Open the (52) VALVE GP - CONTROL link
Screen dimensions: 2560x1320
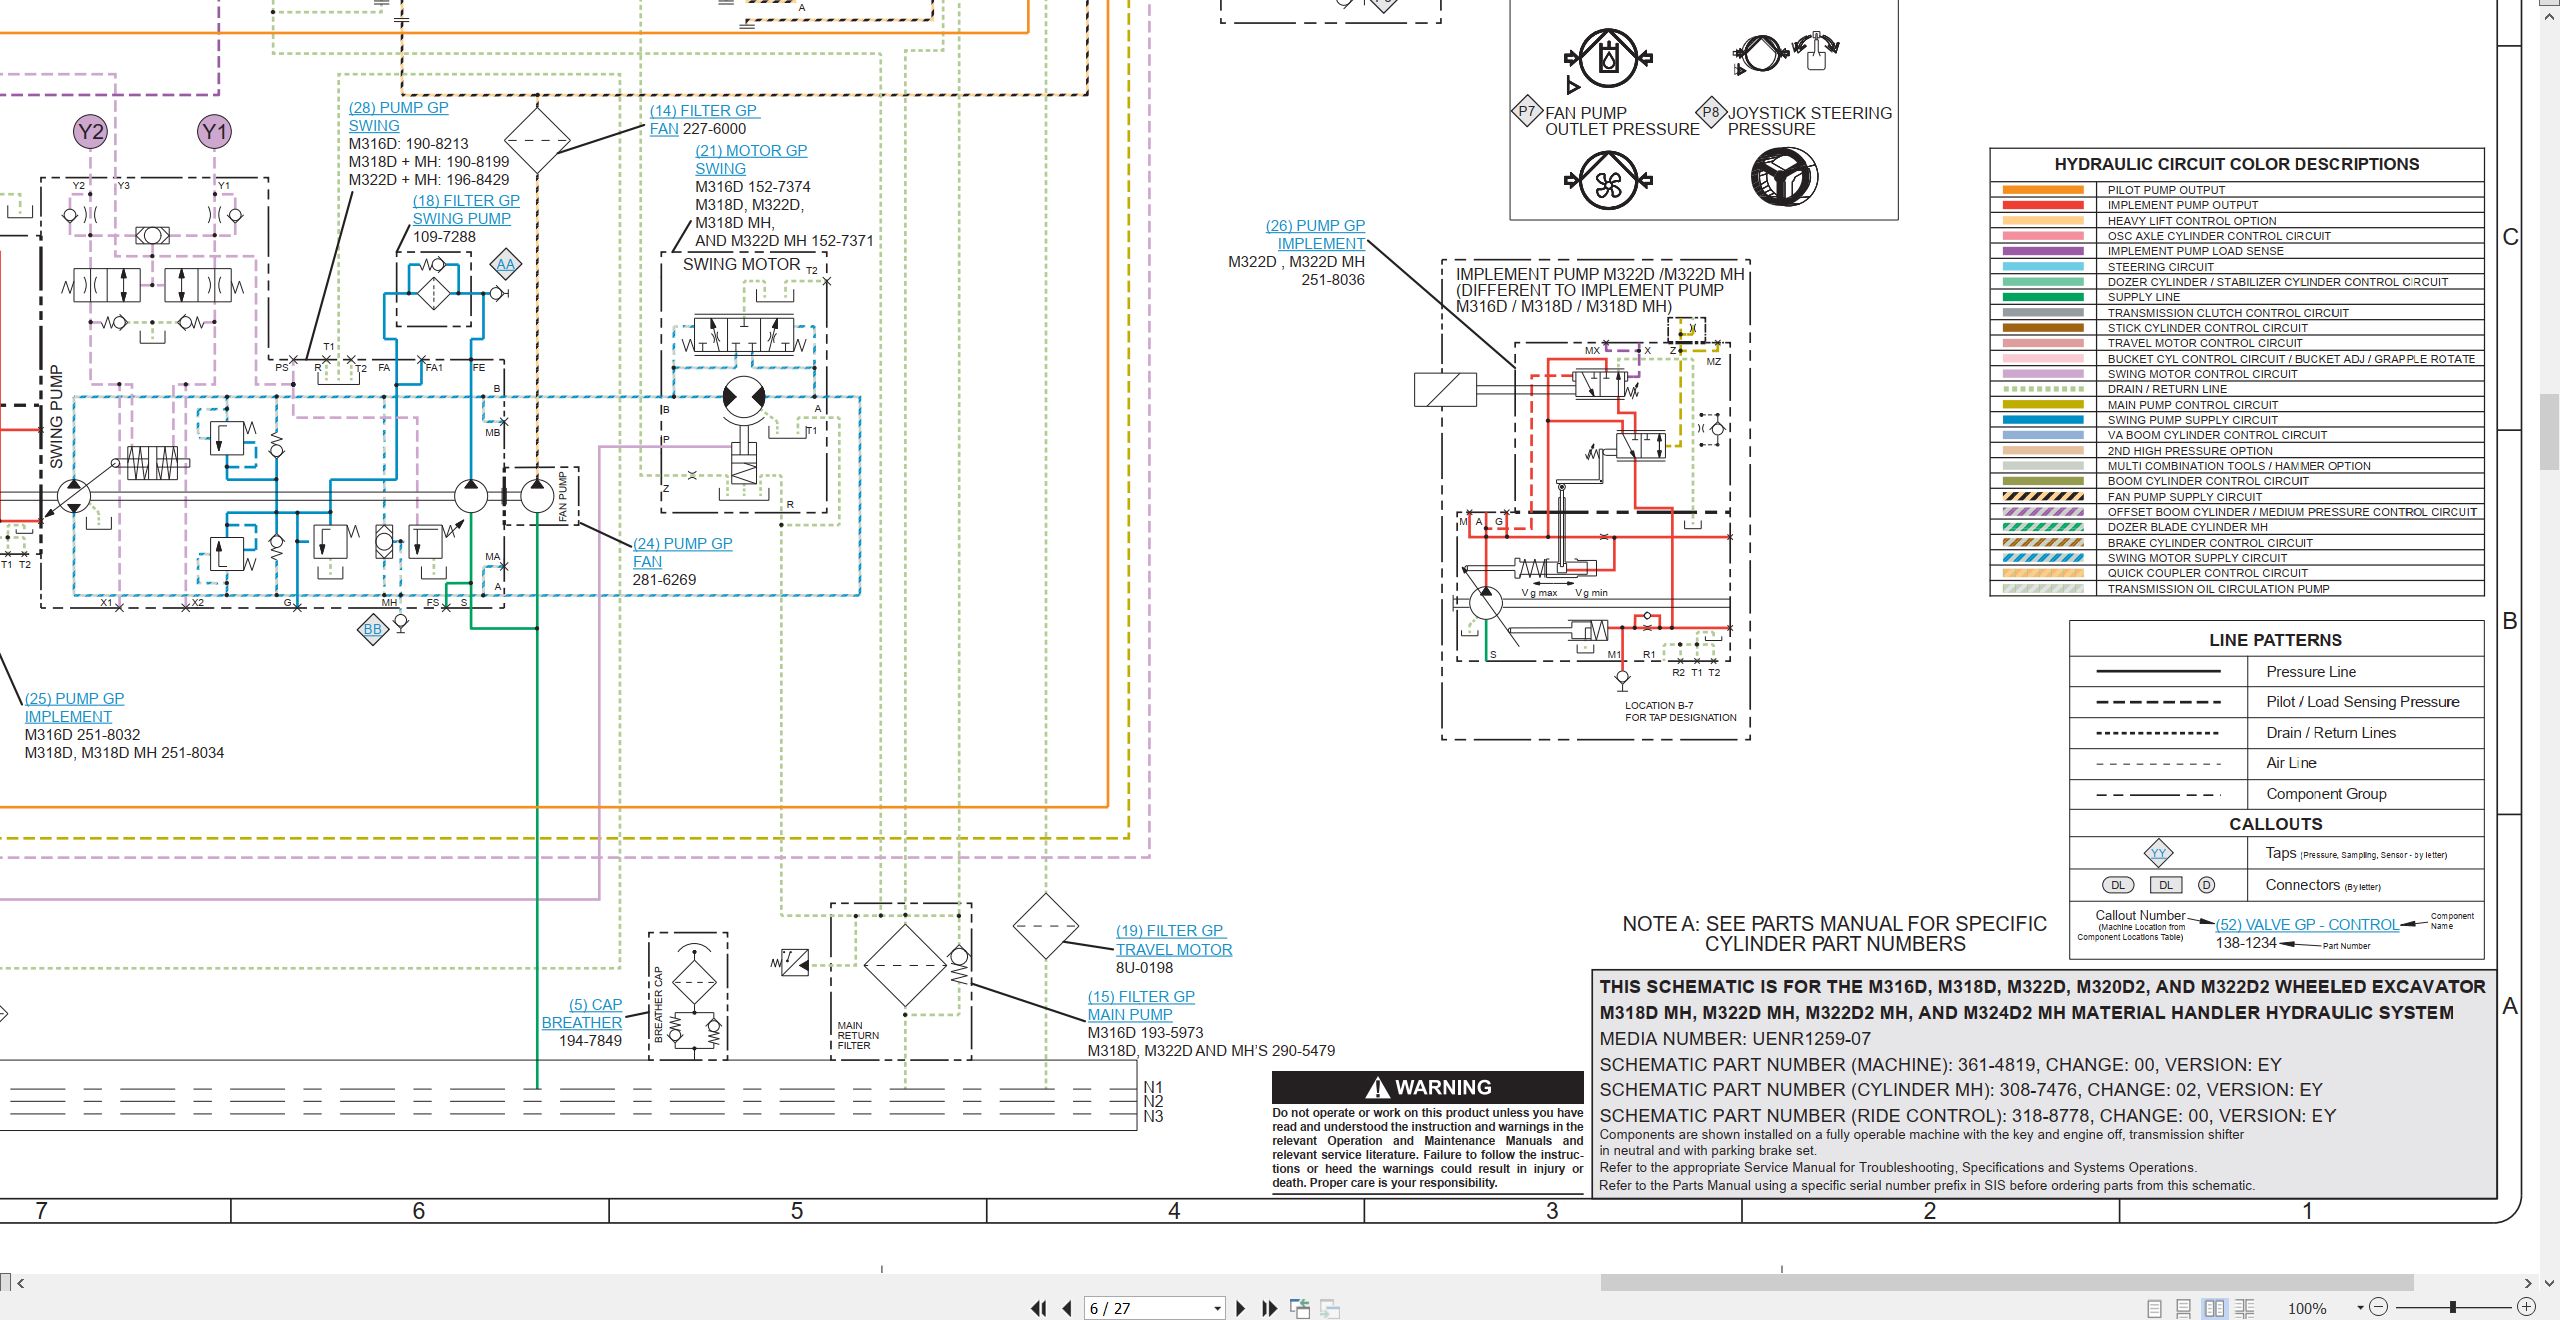click(2306, 925)
